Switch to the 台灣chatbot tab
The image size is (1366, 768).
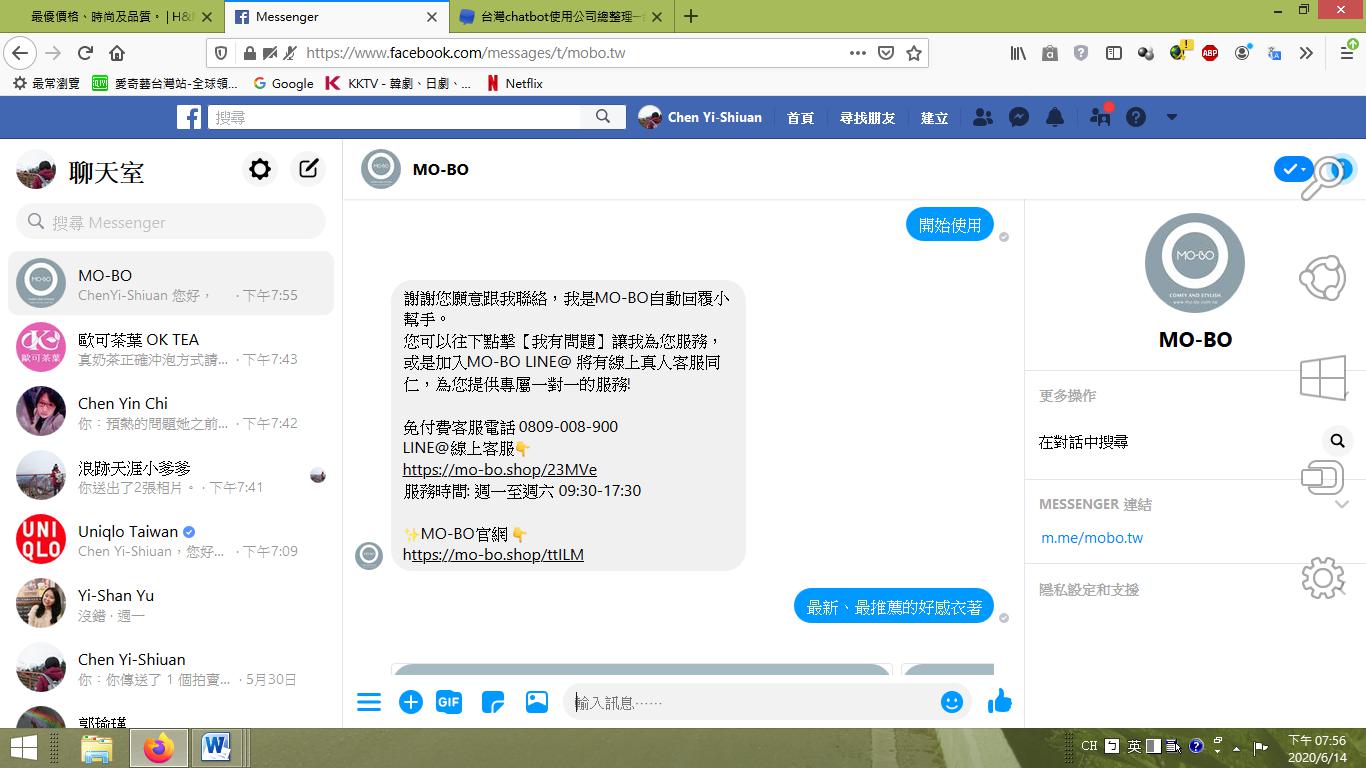click(x=560, y=16)
